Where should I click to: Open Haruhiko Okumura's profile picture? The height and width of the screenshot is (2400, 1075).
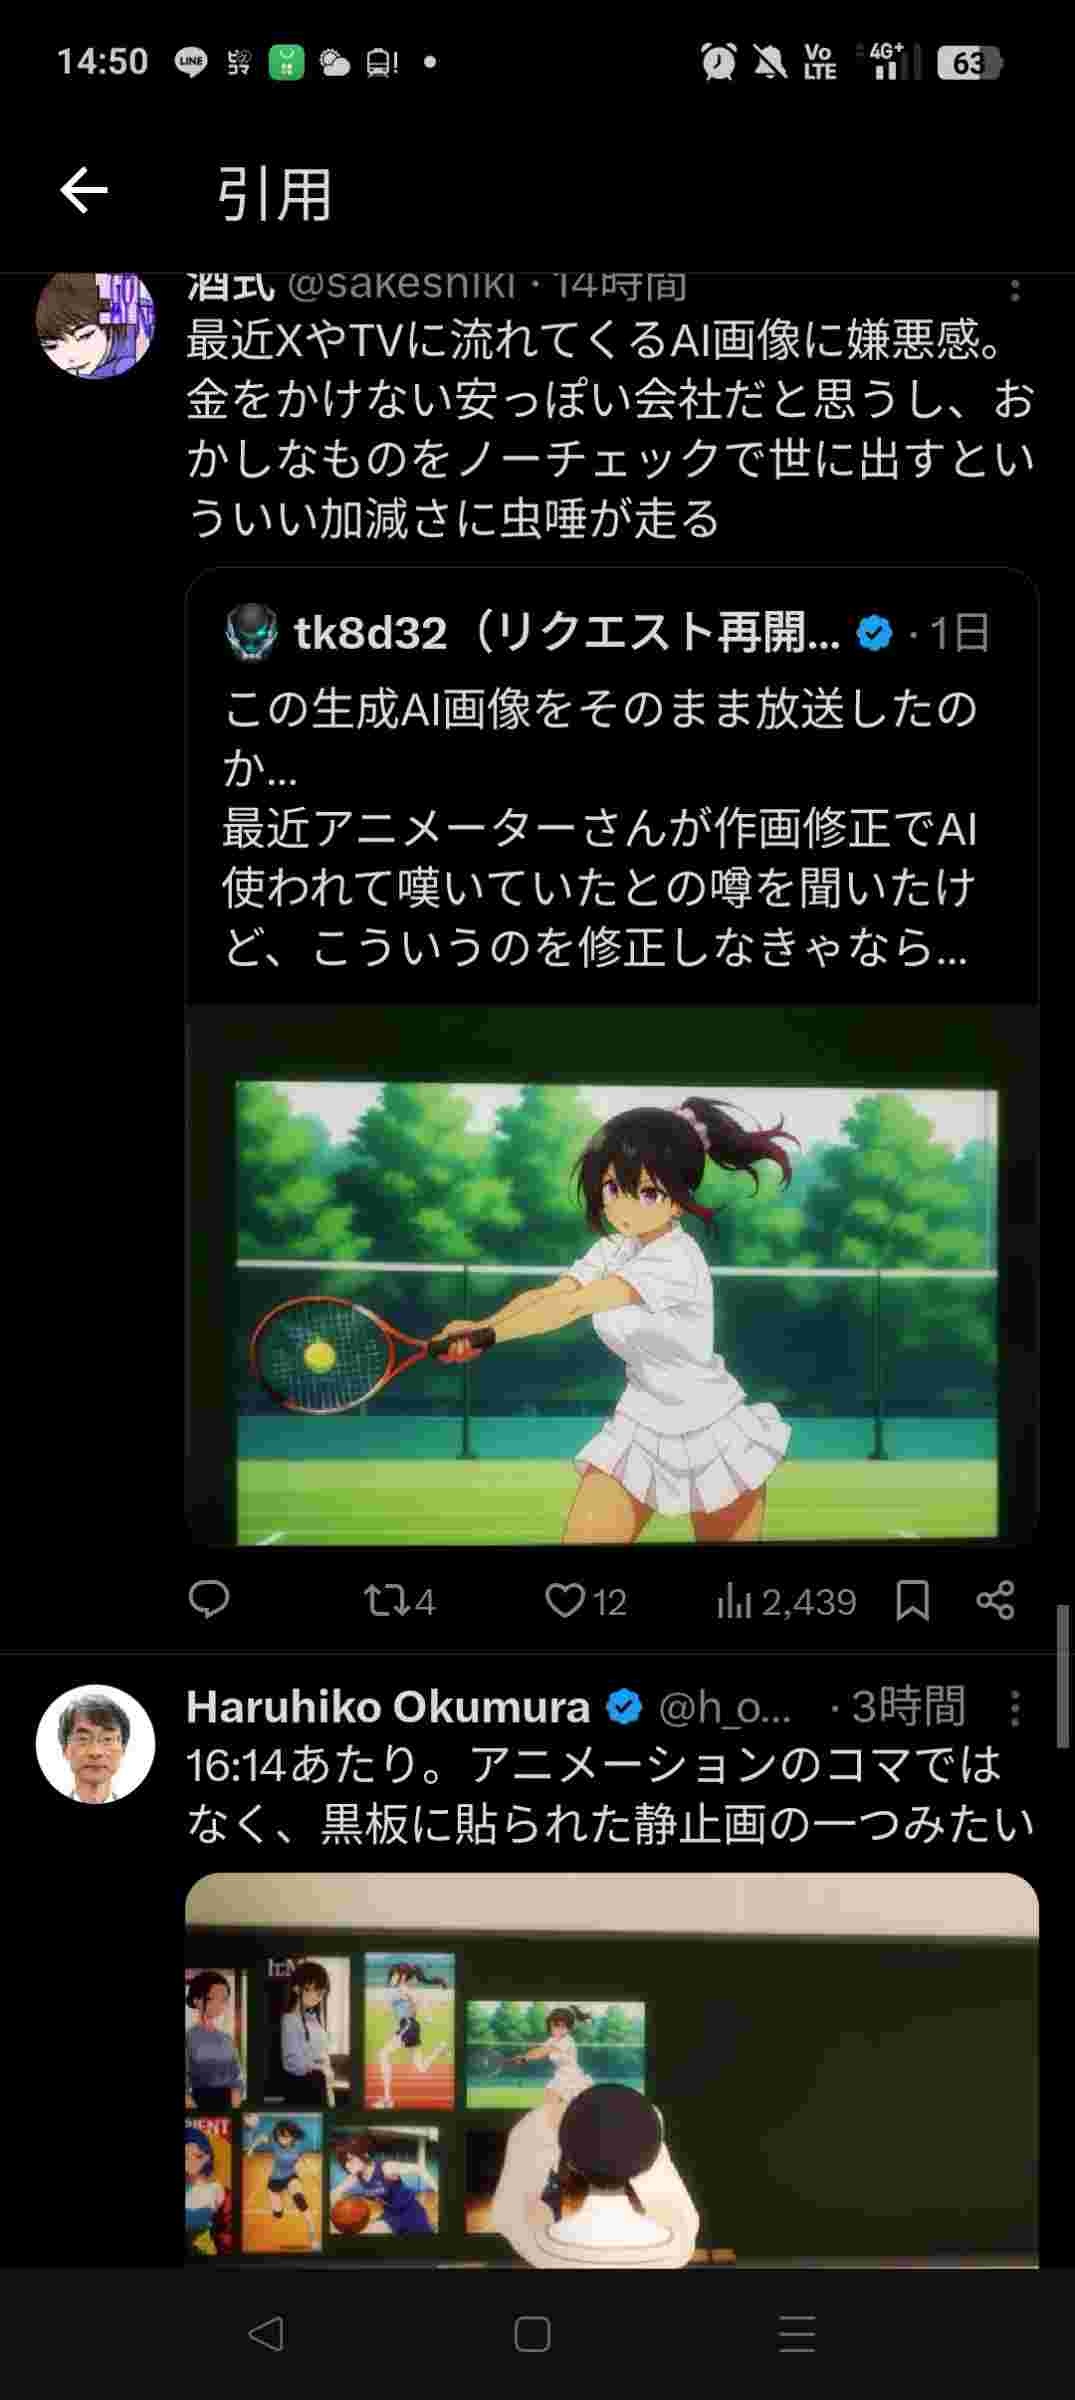click(x=96, y=1744)
